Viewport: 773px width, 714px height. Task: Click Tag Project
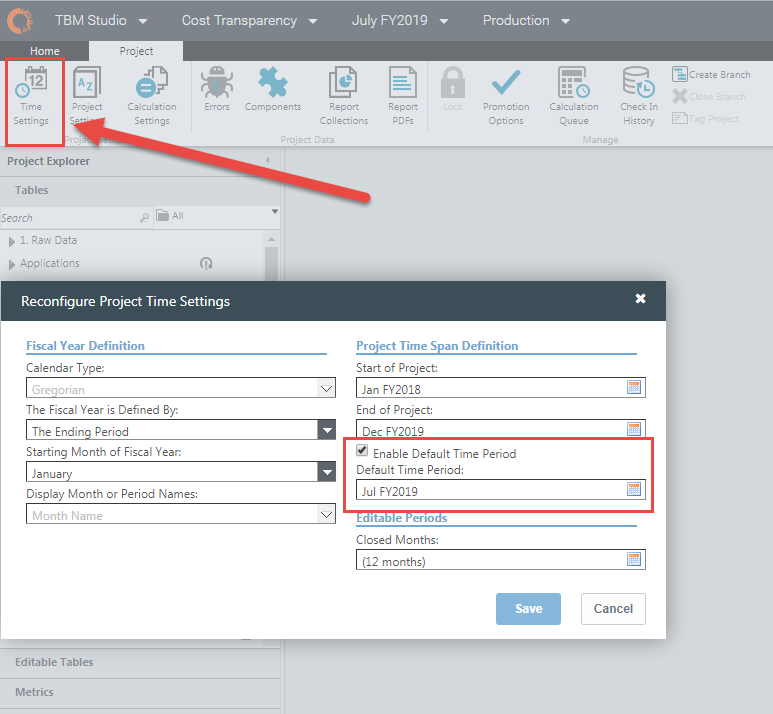tap(705, 118)
